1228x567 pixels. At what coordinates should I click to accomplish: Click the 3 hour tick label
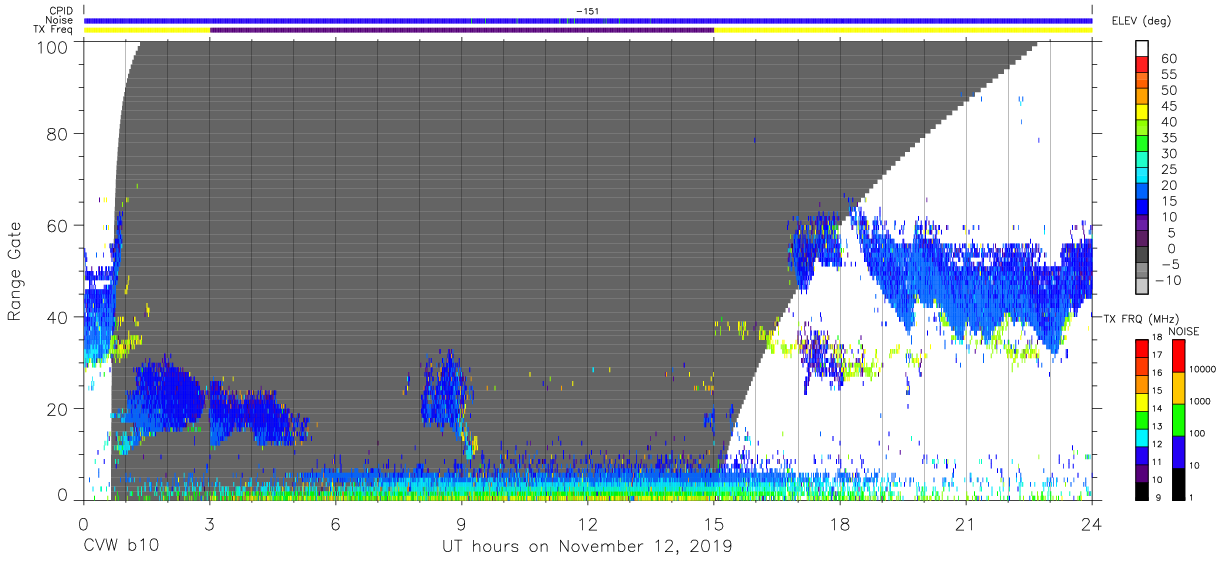click(209, 524)
